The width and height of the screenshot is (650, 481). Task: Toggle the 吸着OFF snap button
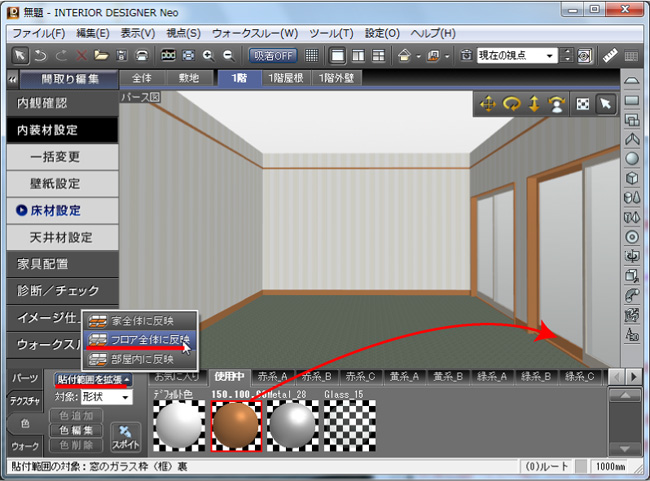click(273, 56)
